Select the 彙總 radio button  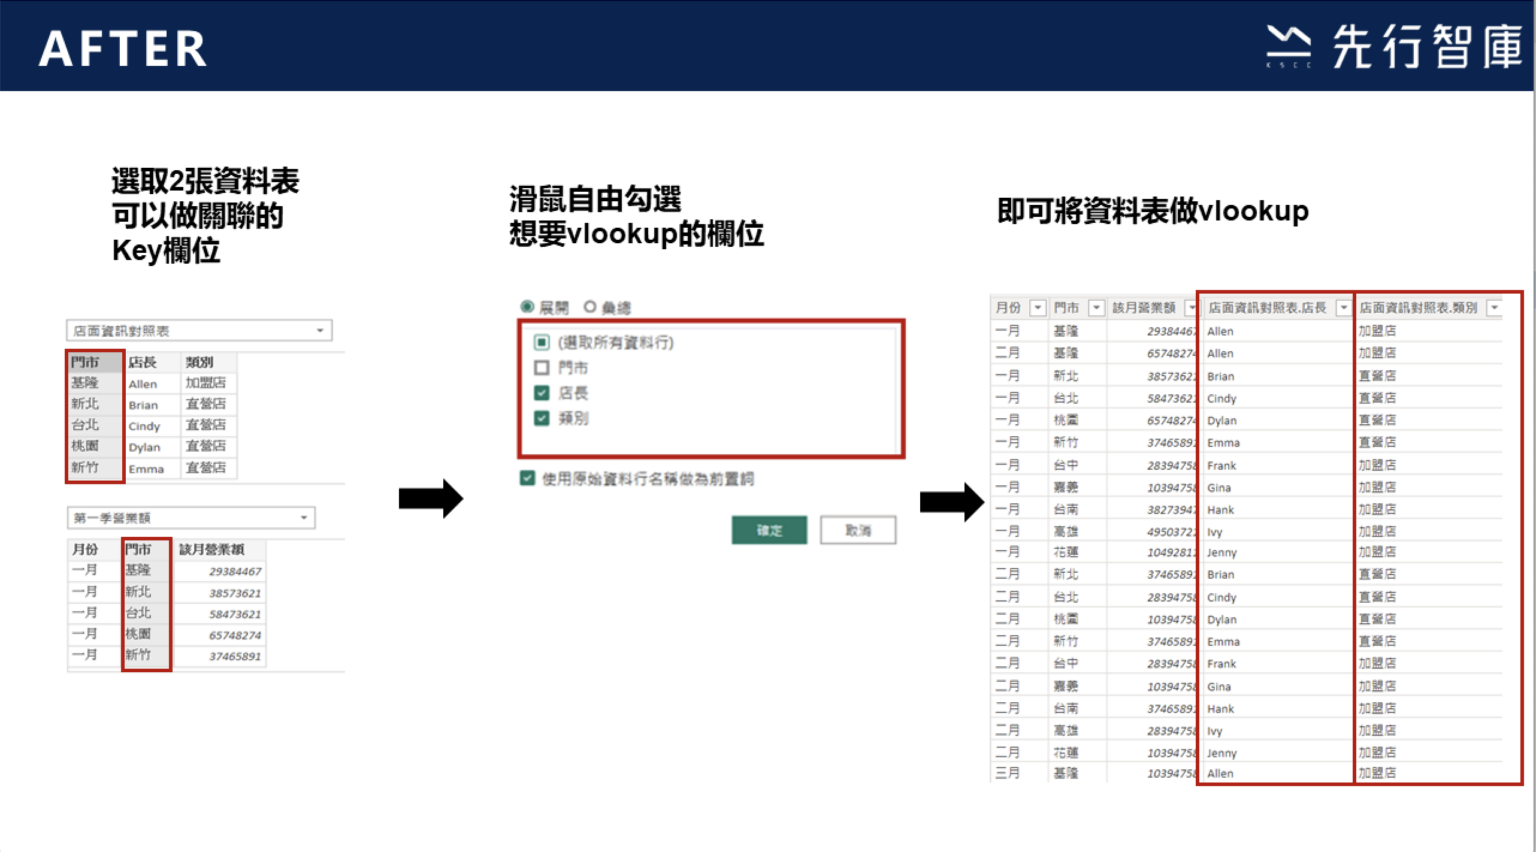click(x=589, y=307)
